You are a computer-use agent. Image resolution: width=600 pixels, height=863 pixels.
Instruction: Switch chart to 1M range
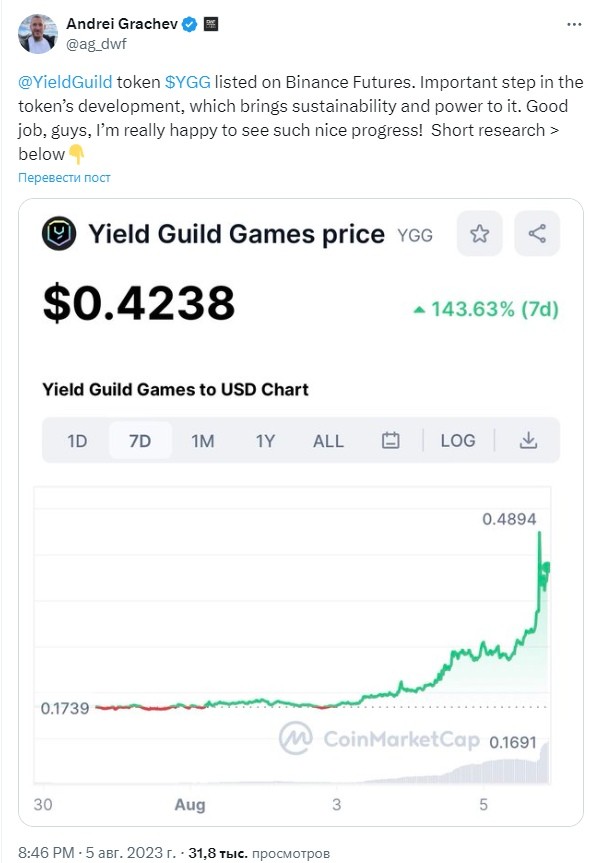(x=203, y=441)
